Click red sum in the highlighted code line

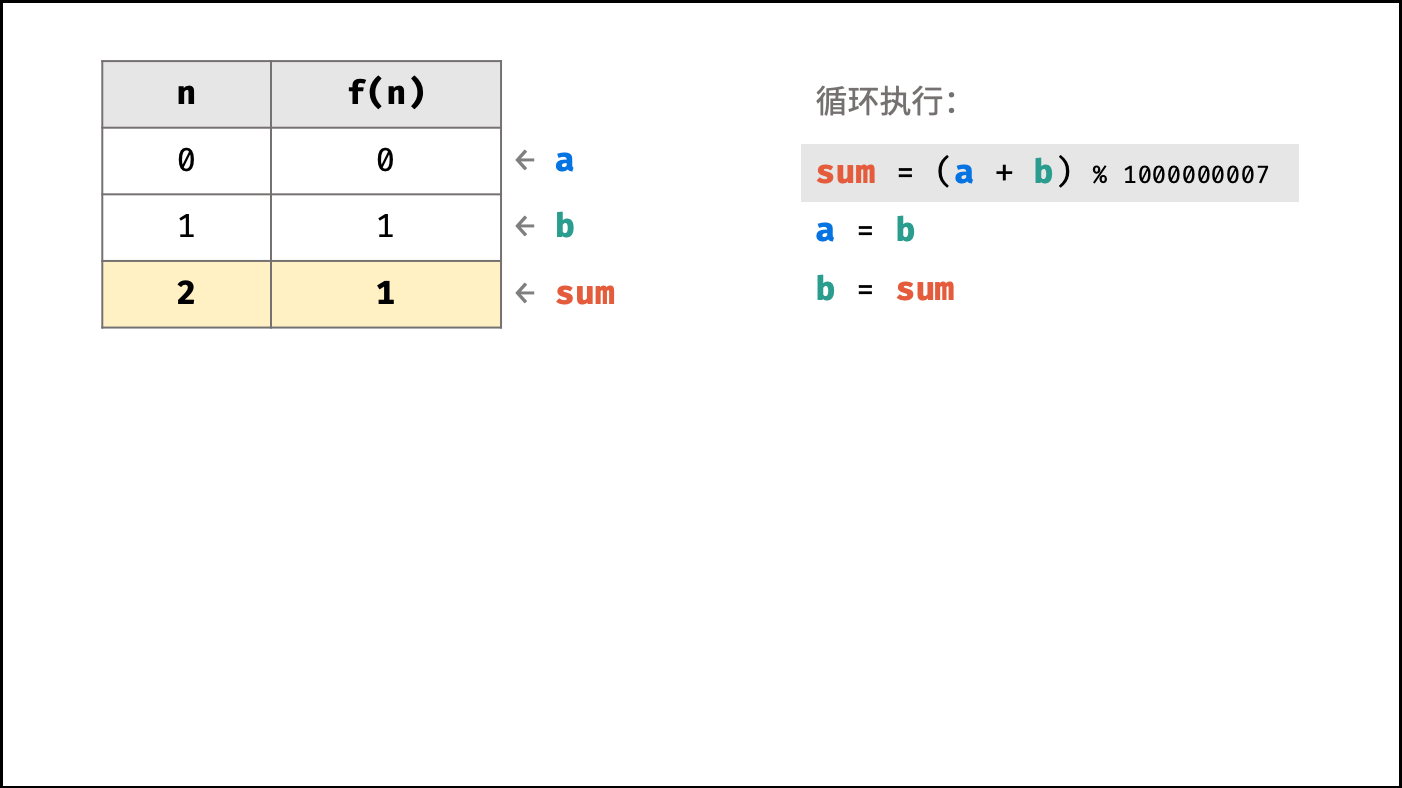coord(846,173)
